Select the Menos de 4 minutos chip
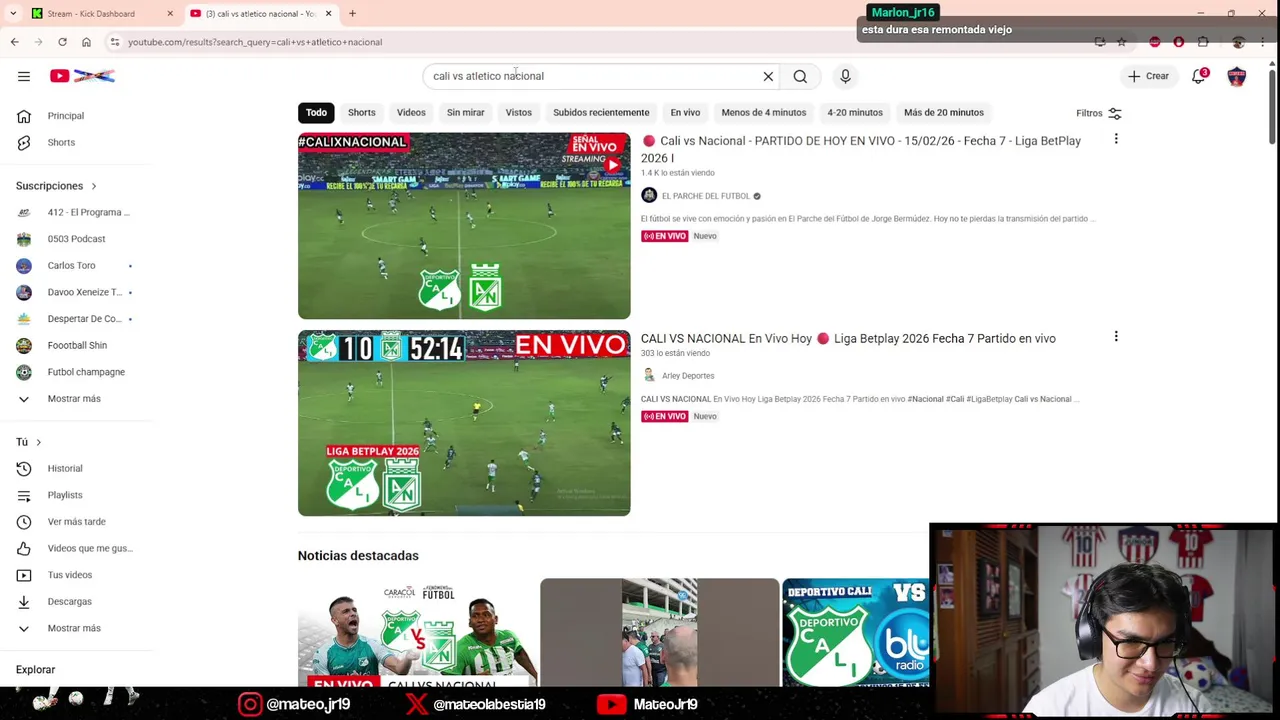Screen dimensions: 1280x720 pos(764,112)
